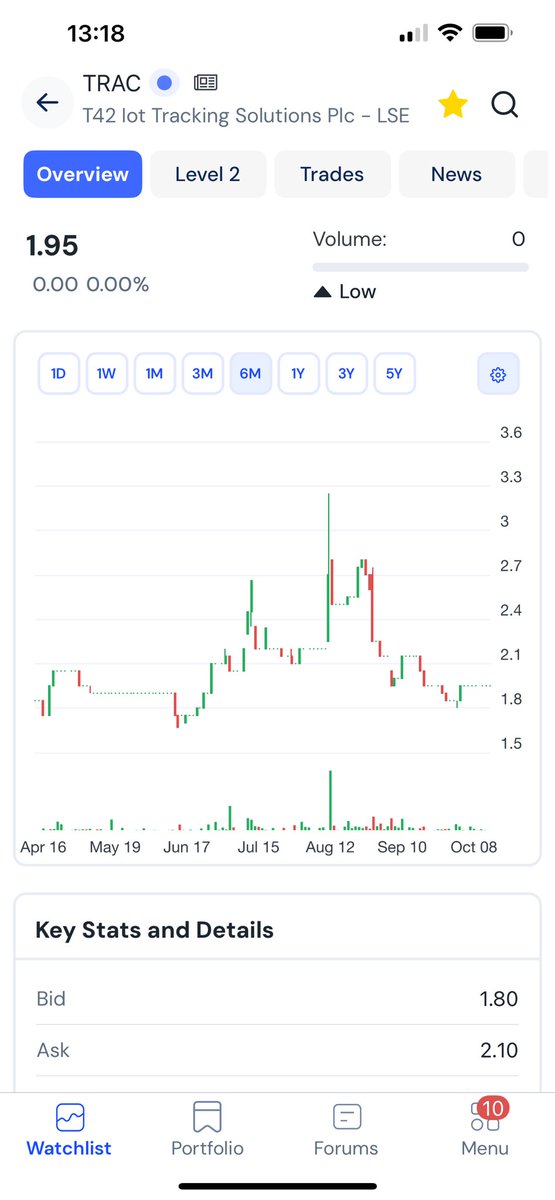Image resolution: width=555 pixels, height=1200 pixels.
Task: Set chart range to 1D
Action: 58,374
